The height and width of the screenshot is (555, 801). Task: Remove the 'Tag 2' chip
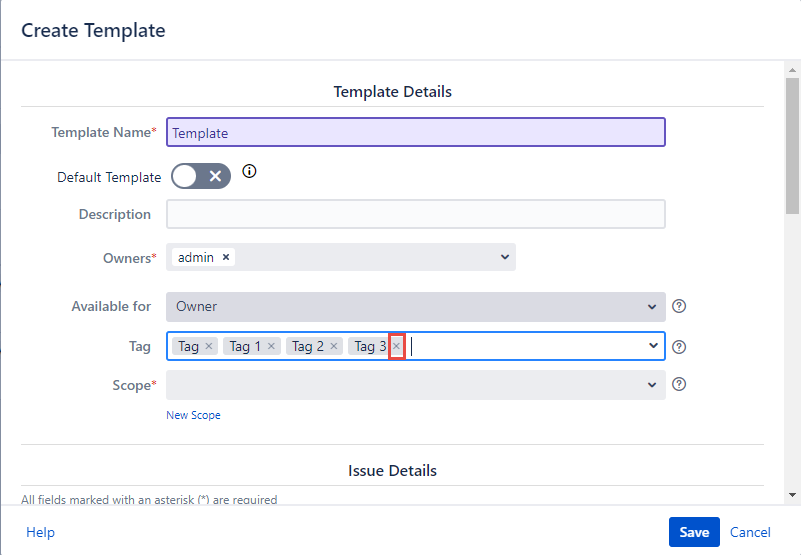point(335,346)
